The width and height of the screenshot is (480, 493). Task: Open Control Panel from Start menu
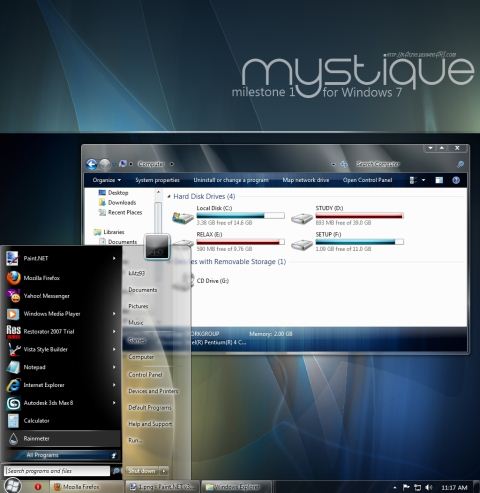tap(145, 374)
